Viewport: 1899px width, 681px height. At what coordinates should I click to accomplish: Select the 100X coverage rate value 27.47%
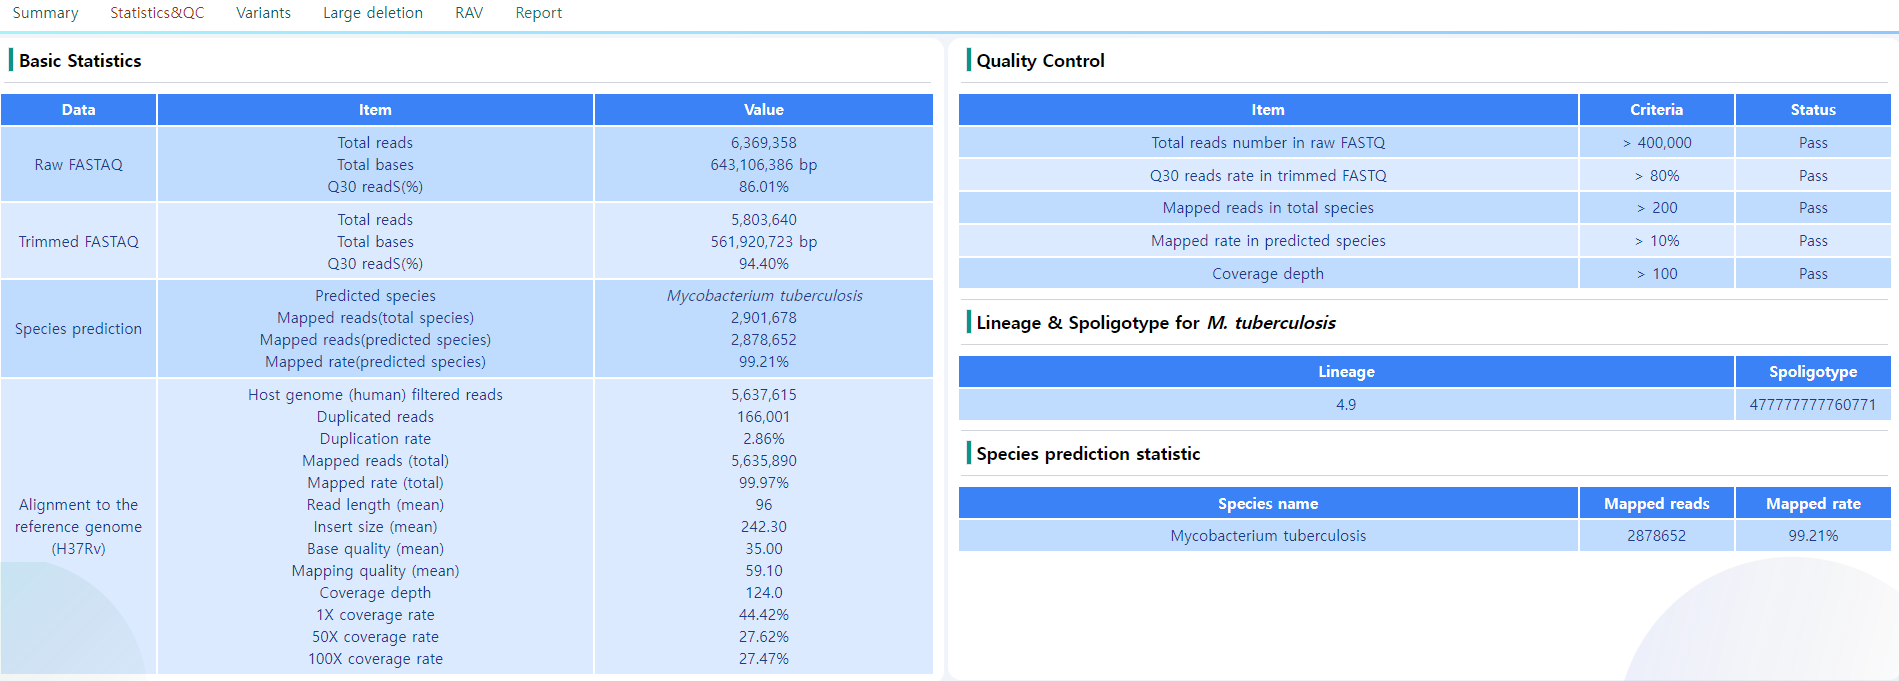point(764,659)
